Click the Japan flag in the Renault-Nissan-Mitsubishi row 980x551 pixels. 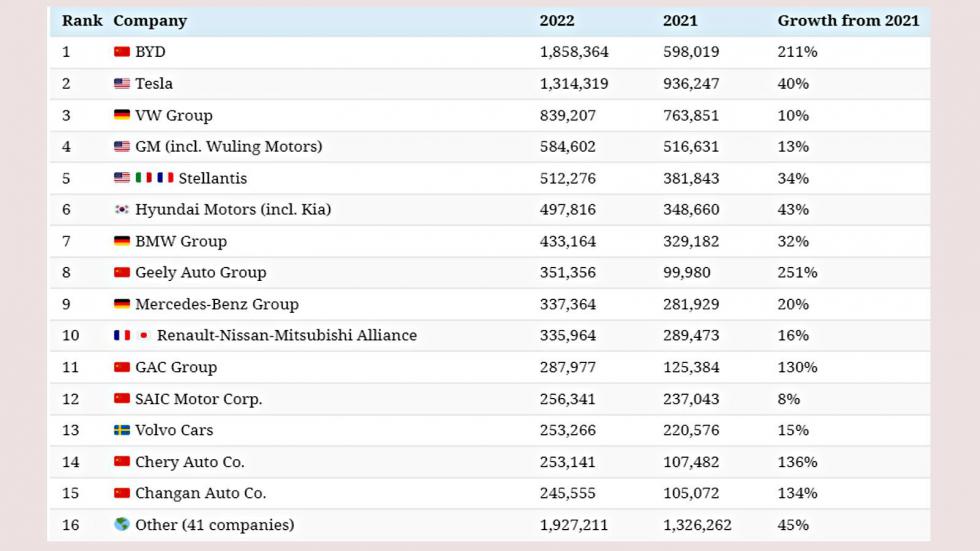(144, 335)
